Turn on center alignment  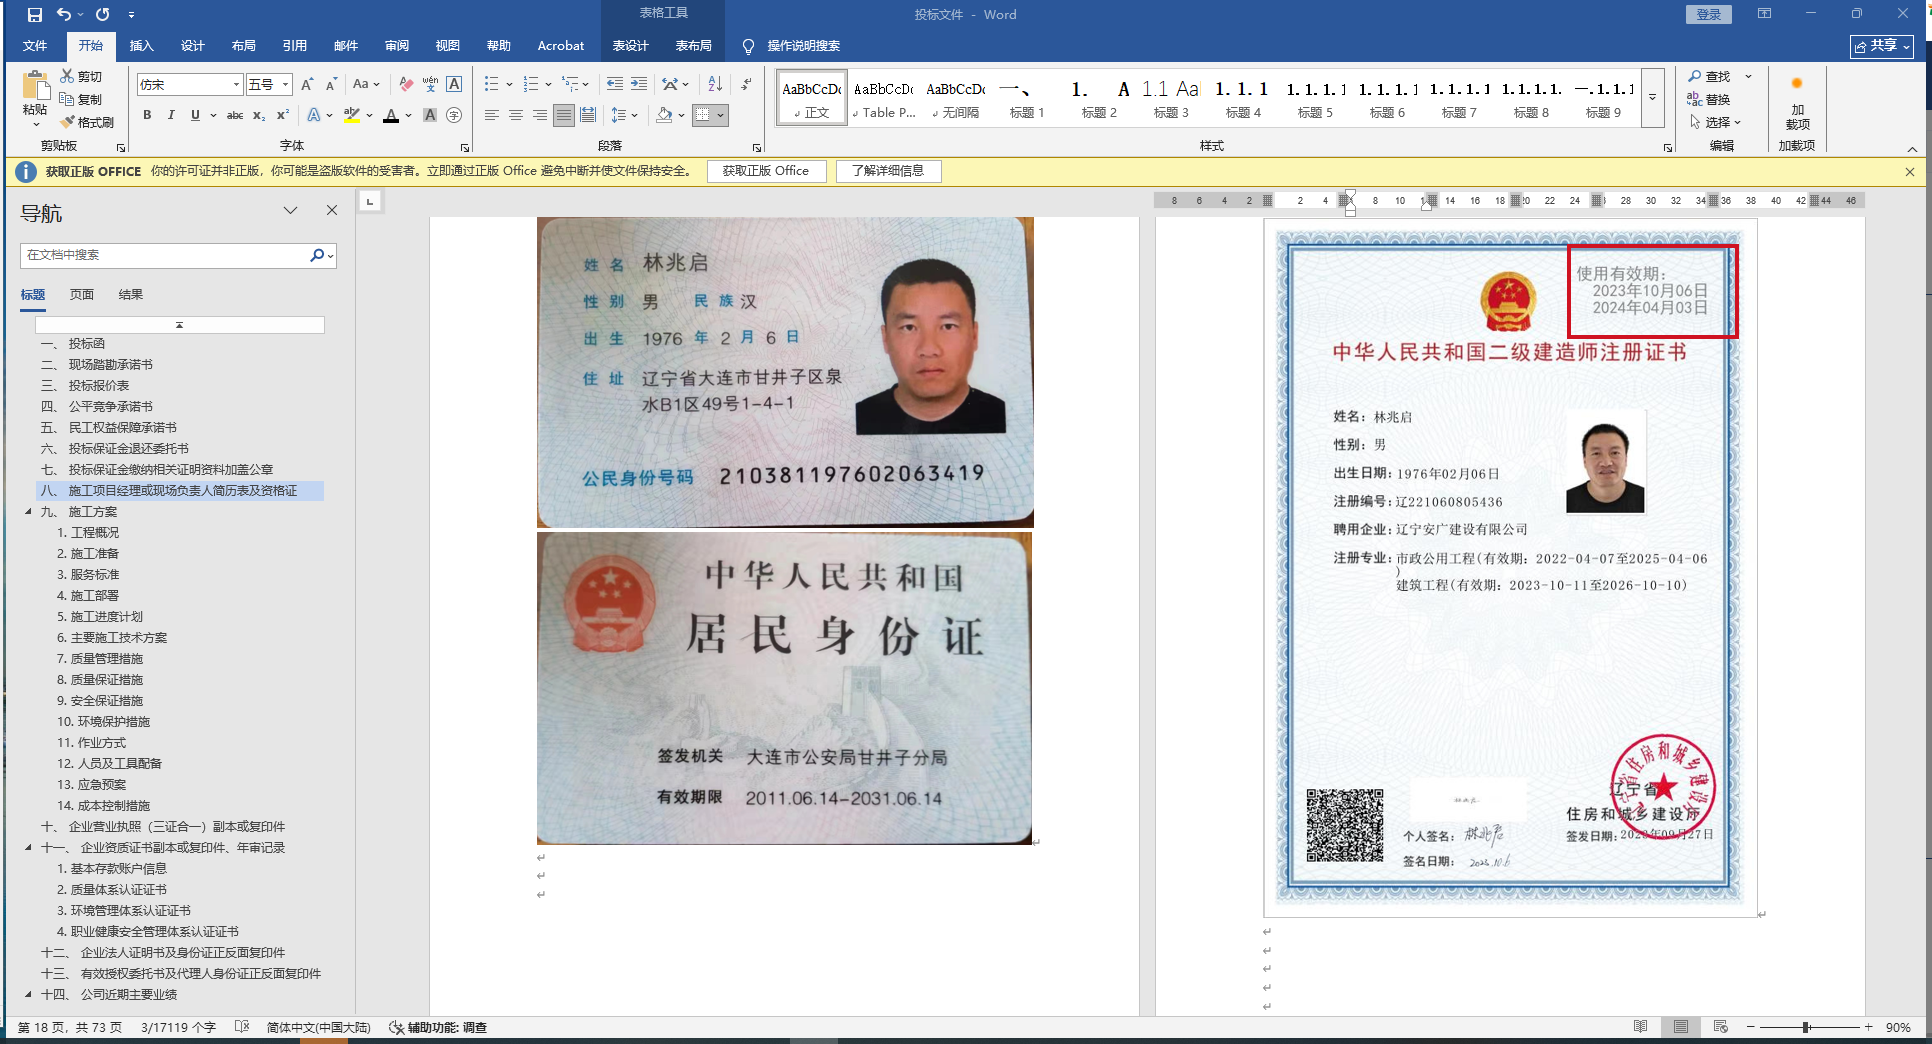click(x=516, y=115)
